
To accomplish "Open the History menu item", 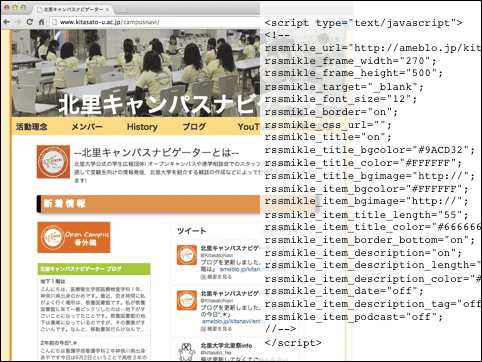I will [x=142, y=127].
